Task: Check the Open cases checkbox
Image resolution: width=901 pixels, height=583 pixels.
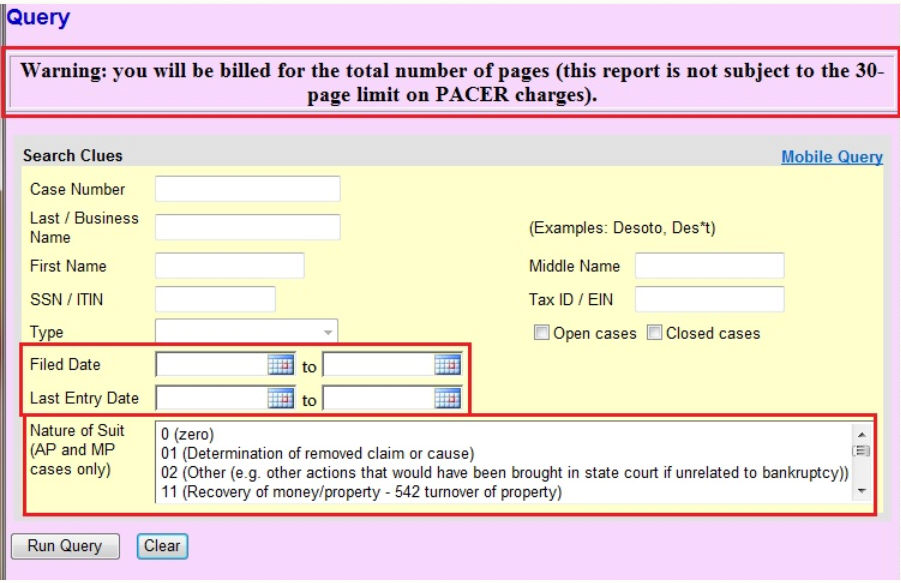Action: [x=541, y=334]
